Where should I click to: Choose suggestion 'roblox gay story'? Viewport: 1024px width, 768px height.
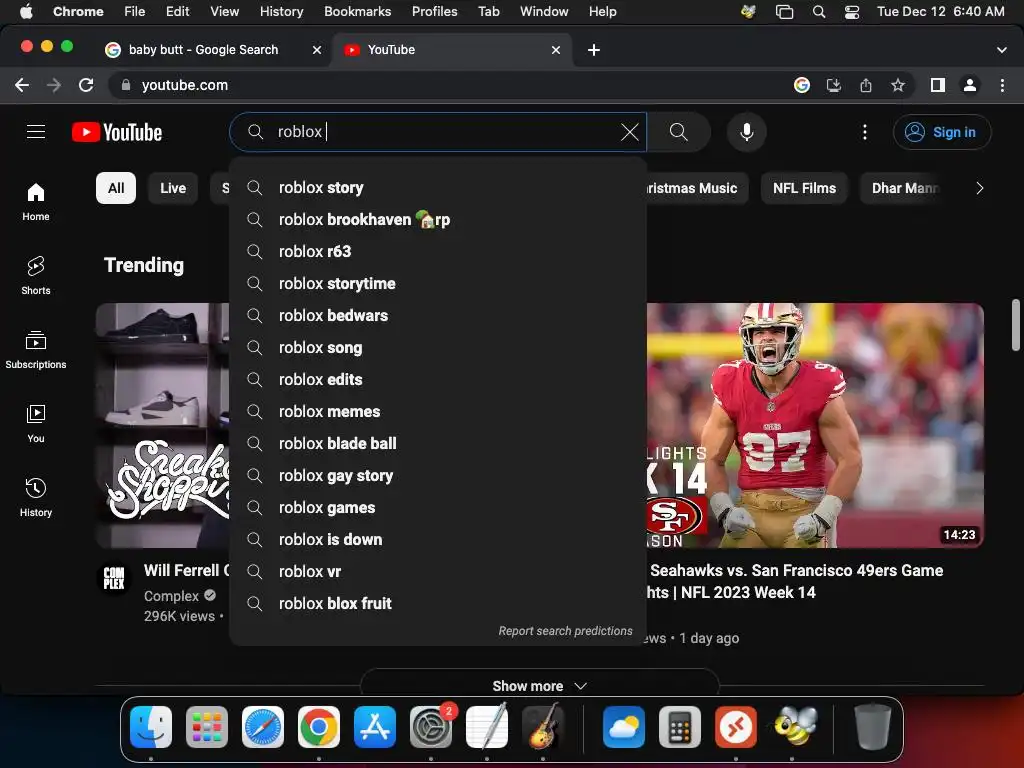coord(438,475)
